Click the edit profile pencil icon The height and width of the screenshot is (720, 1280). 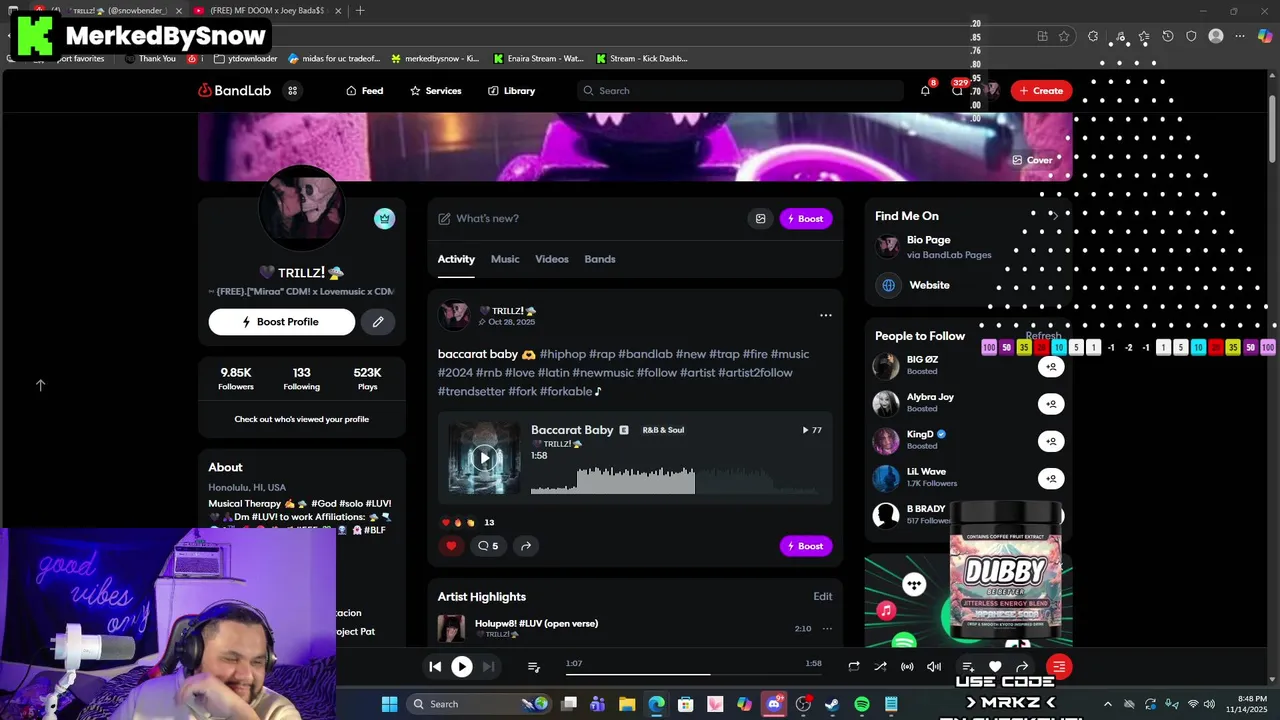point(378,322)
